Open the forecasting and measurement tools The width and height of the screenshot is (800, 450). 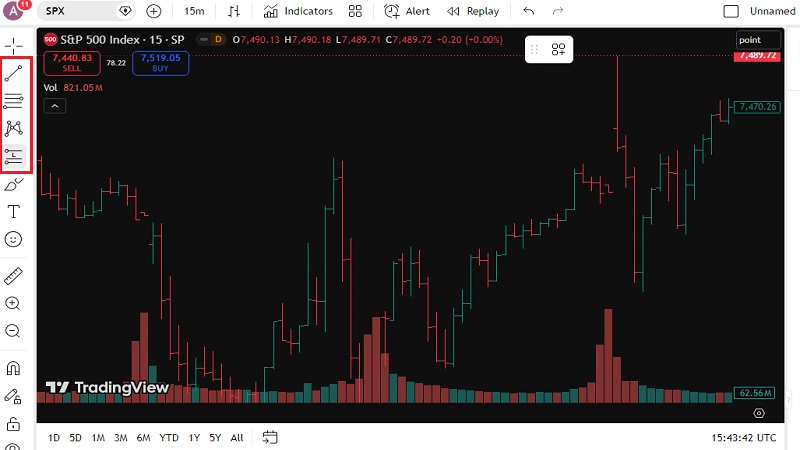(14, 156)
